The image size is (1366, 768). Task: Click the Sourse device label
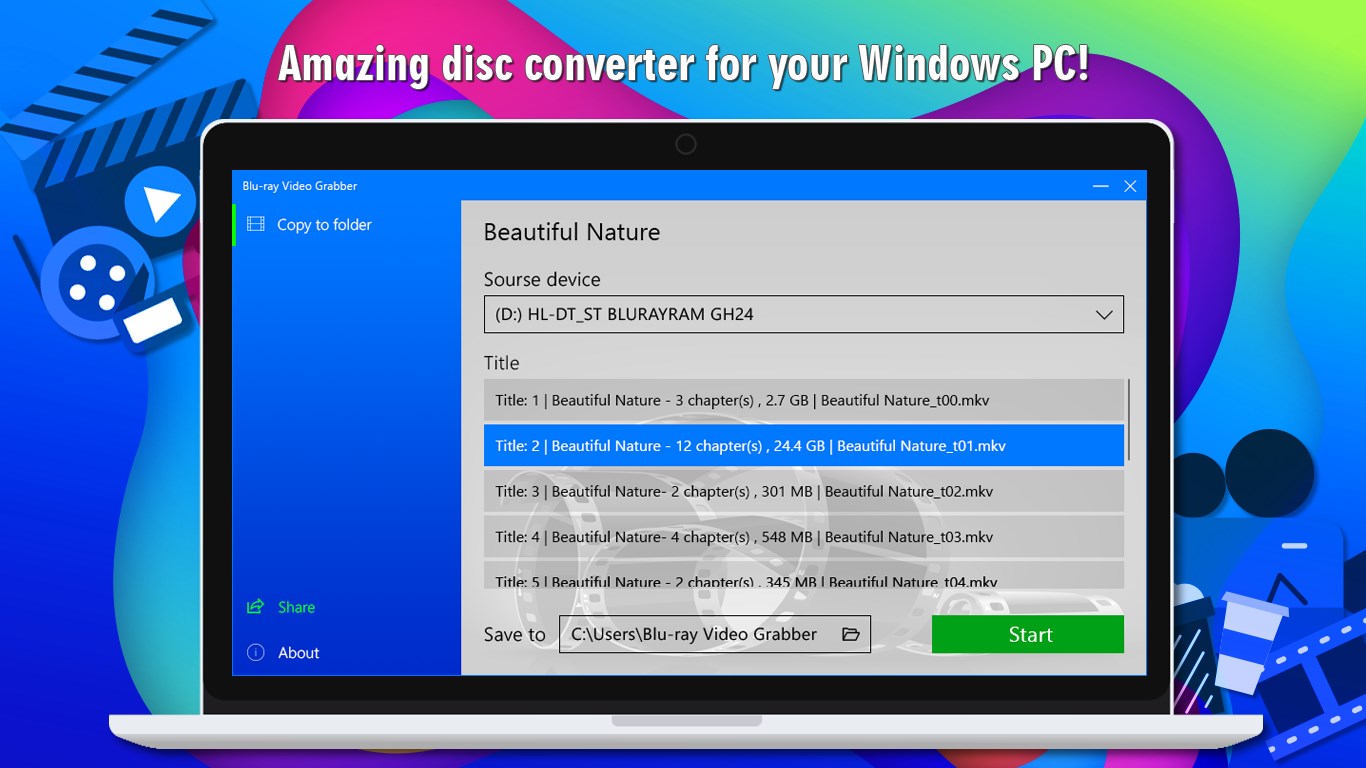coord(542,279)
